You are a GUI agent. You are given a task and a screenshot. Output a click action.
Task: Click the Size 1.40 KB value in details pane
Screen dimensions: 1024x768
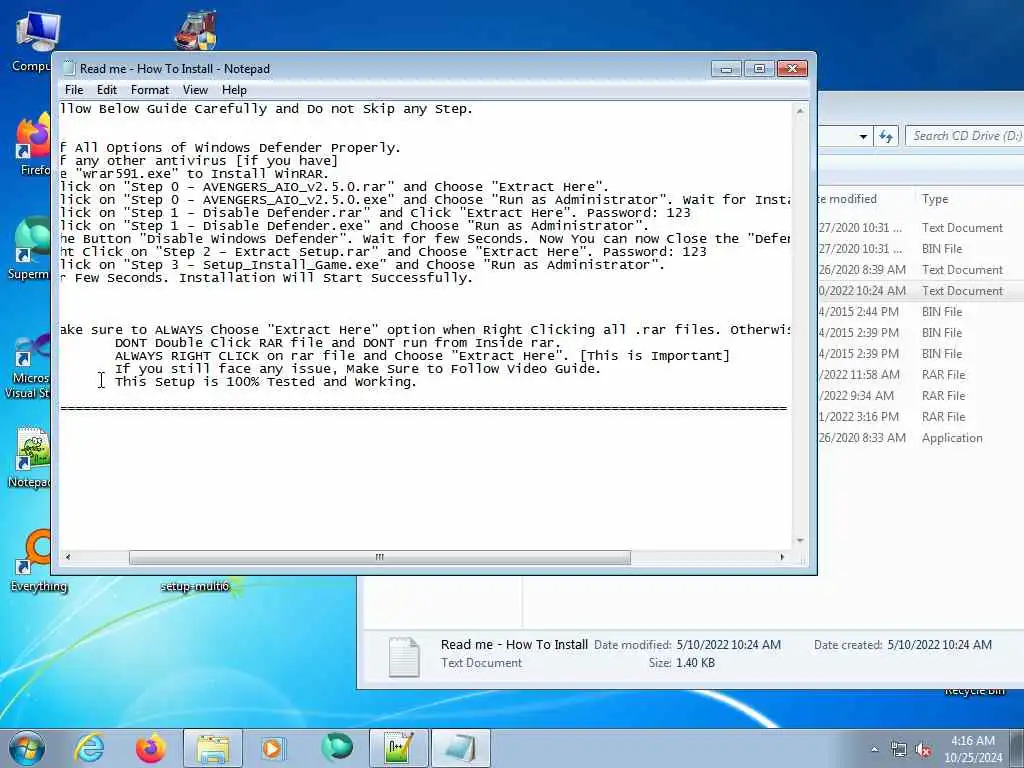[694, 663]
